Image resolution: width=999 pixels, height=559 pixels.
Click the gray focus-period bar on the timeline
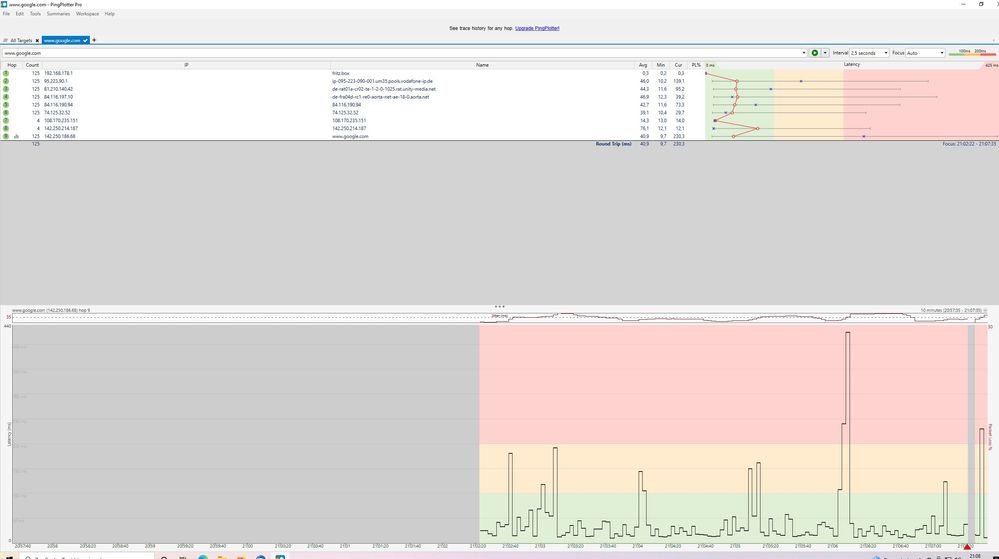[x=971, y=433]
